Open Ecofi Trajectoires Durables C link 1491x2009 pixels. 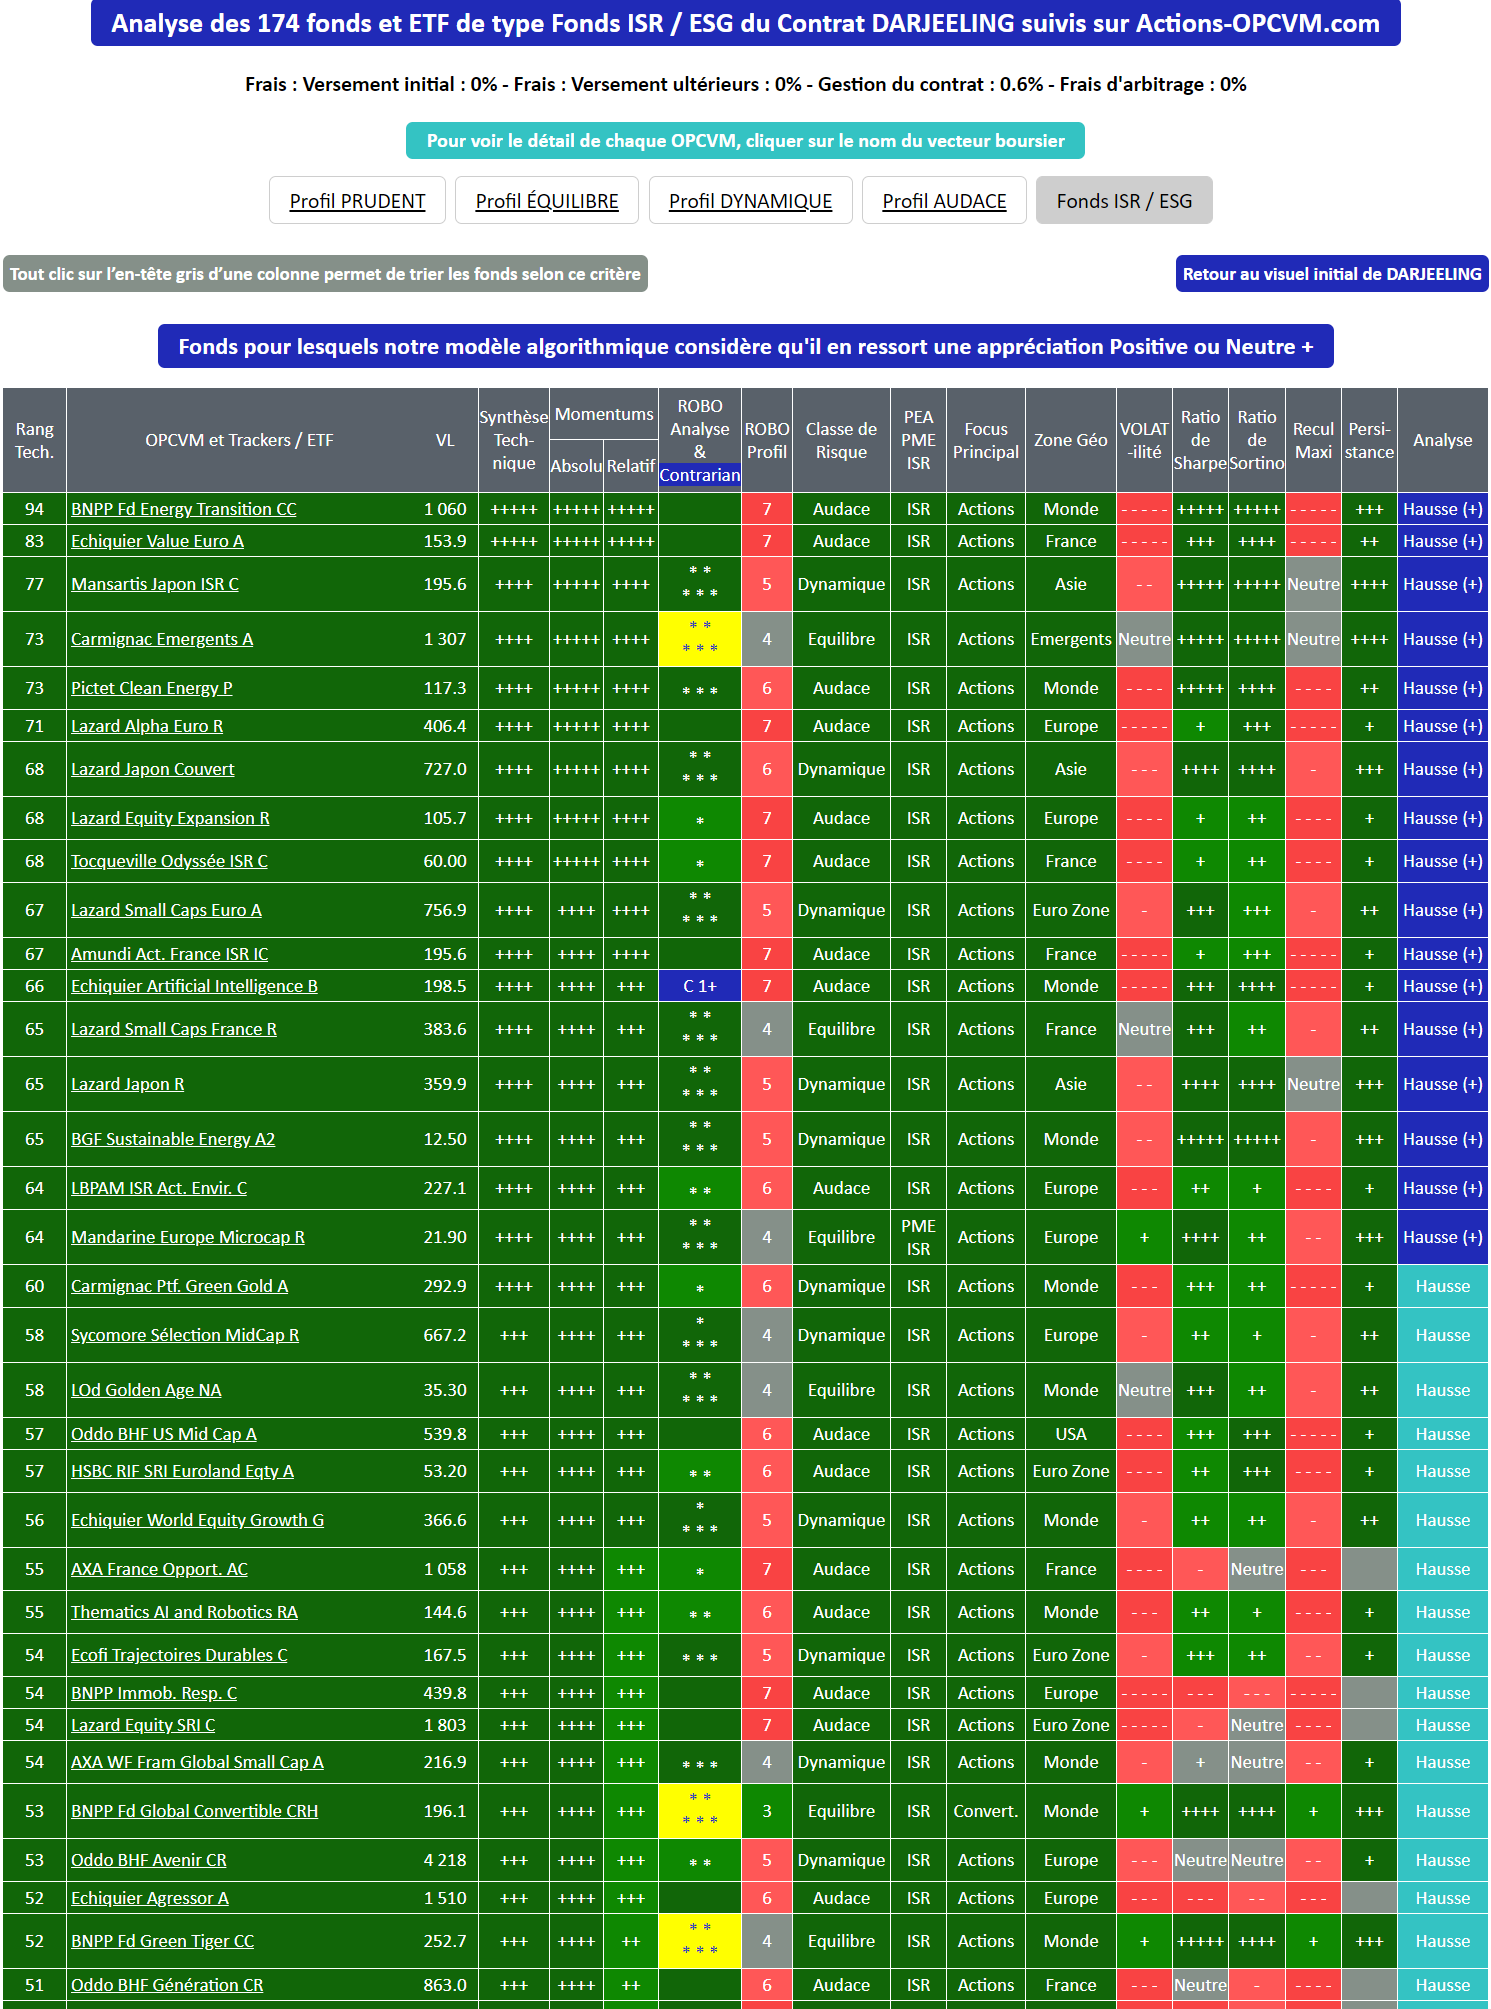tap(179, 1655)
